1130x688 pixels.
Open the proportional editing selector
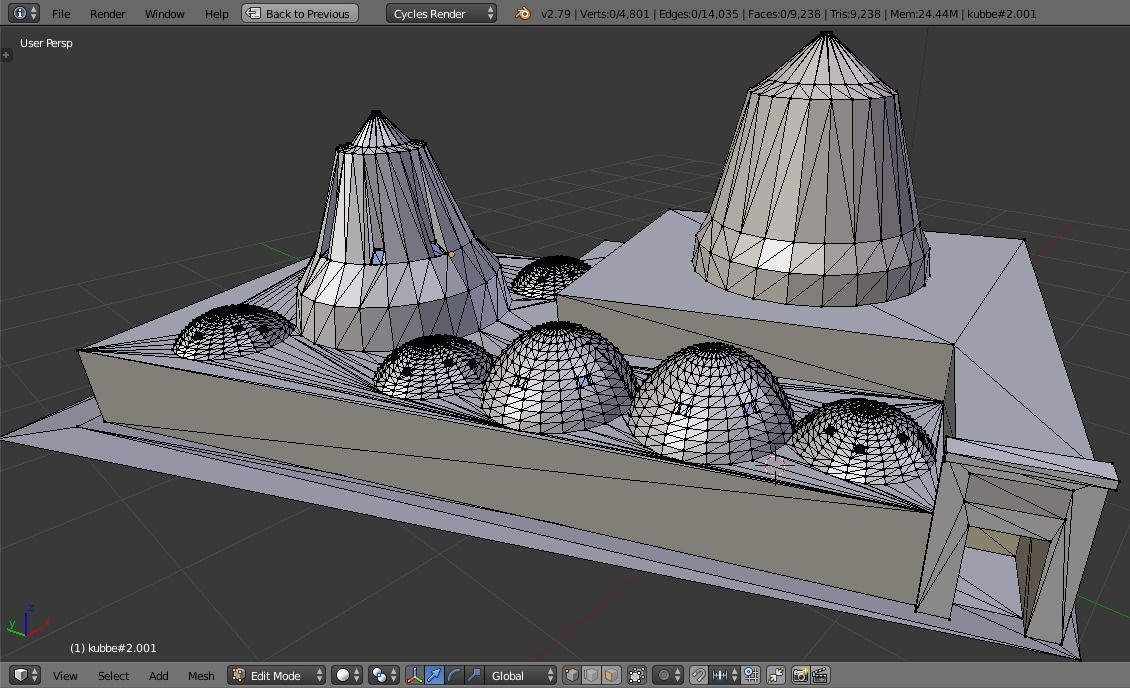pos(668,675)
